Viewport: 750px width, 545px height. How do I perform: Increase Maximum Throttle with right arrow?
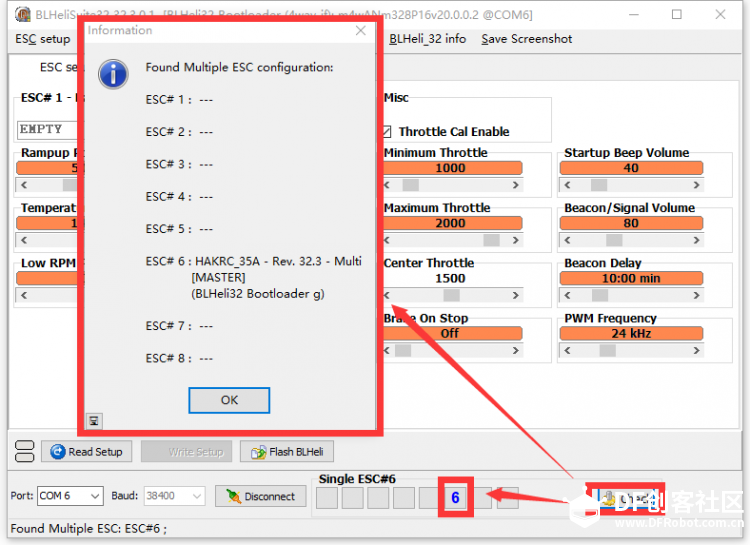click(x=516, y=240)
